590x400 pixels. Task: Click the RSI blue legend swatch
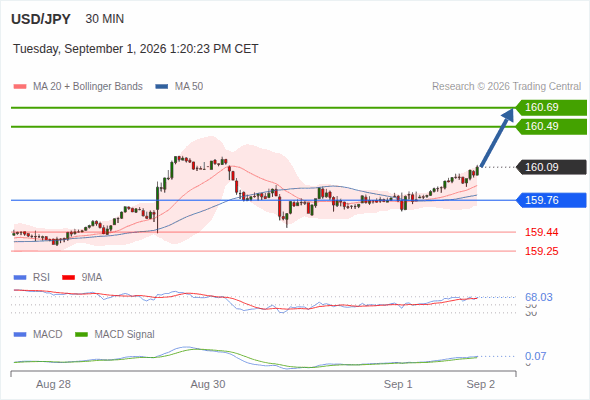tap(20, 278)
